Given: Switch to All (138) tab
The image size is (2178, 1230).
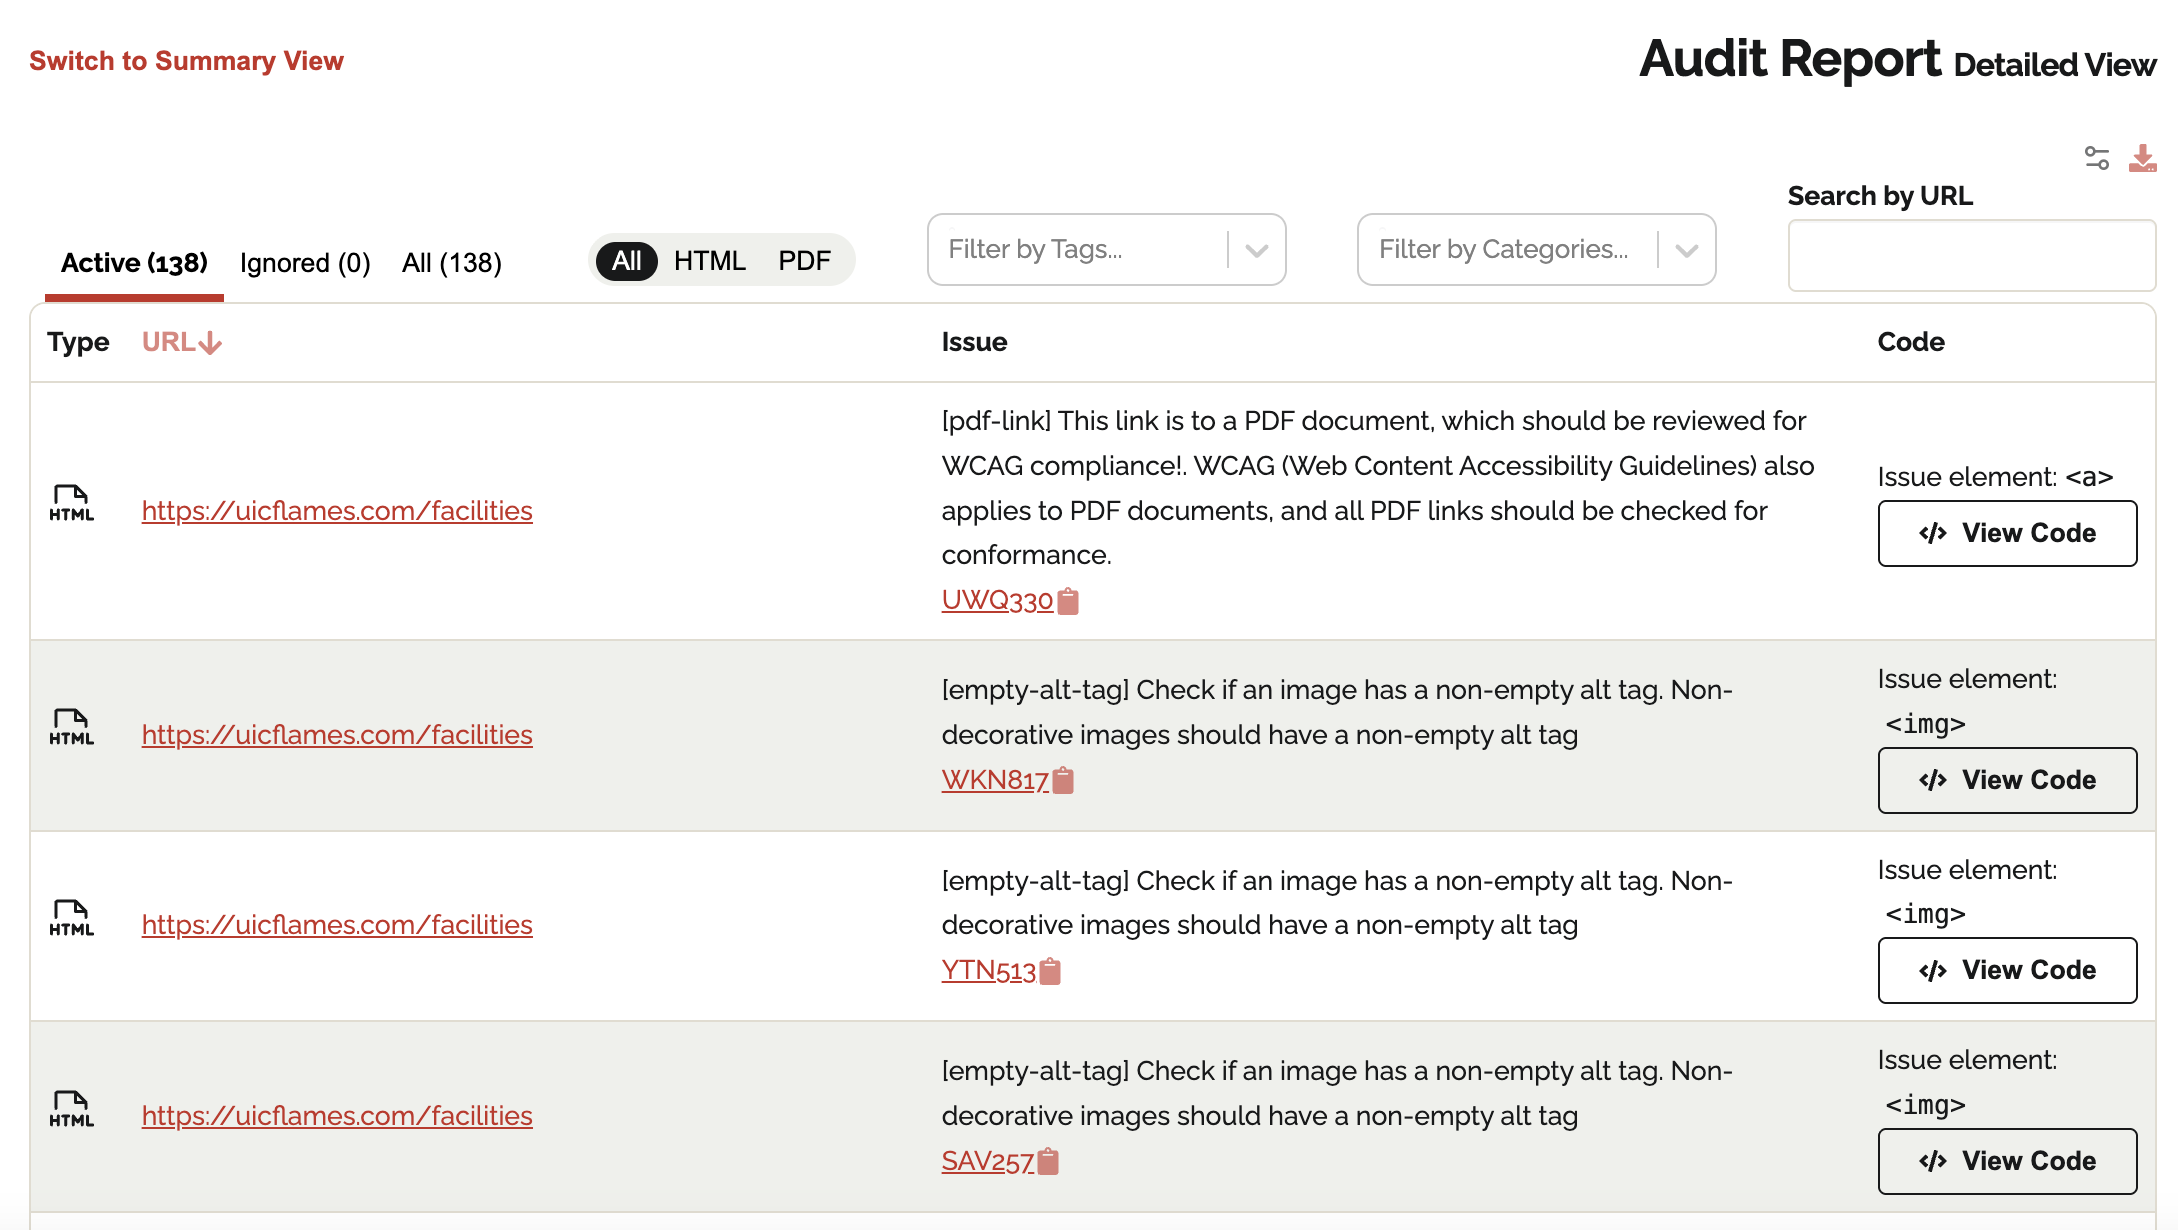Looking at the screenshot, I should click(x=452, y=263).
